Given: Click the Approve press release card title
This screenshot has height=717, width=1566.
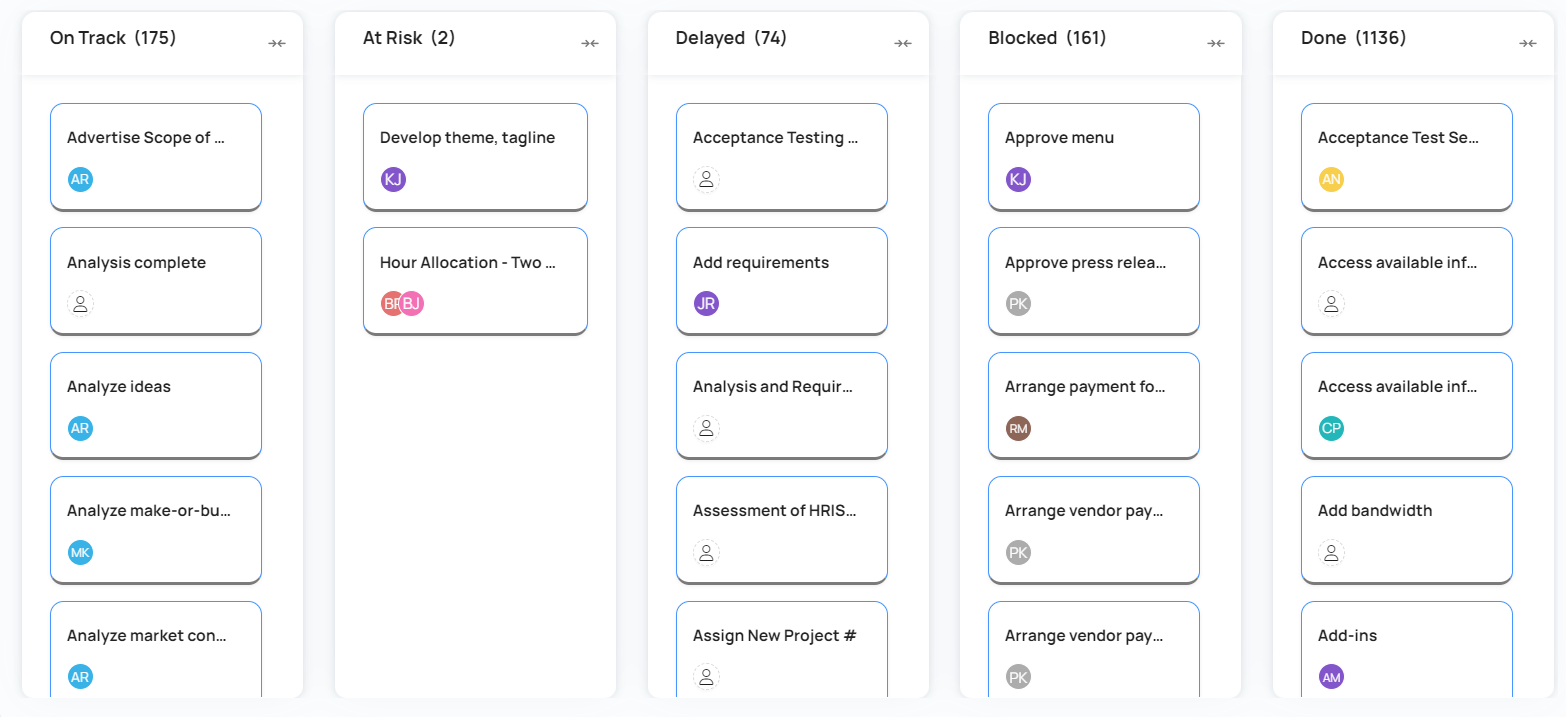Looking at the screenshot, I should point(1085,263).
